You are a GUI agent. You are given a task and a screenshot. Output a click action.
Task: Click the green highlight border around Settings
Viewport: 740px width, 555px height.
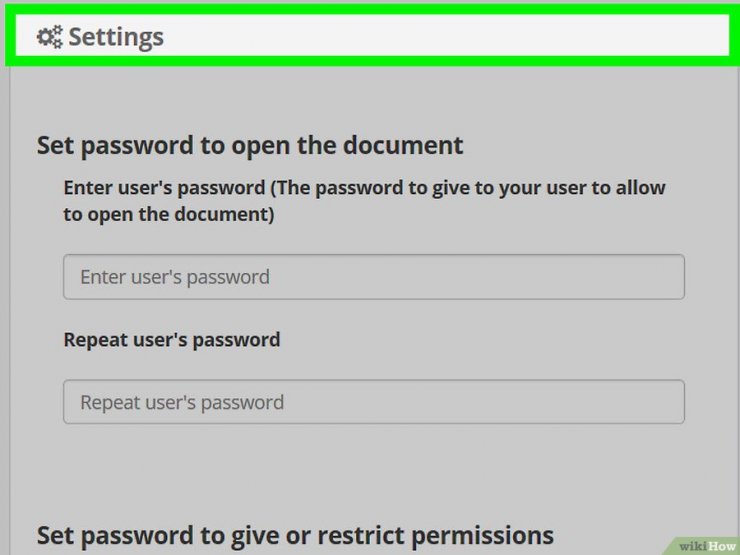370,9
